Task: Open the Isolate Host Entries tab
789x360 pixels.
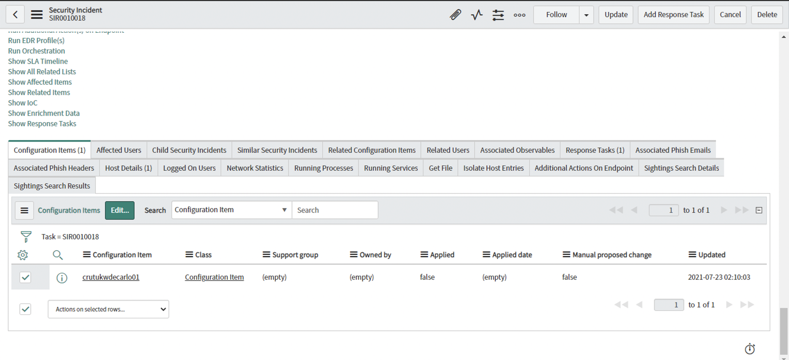Action: pos(494,168)
